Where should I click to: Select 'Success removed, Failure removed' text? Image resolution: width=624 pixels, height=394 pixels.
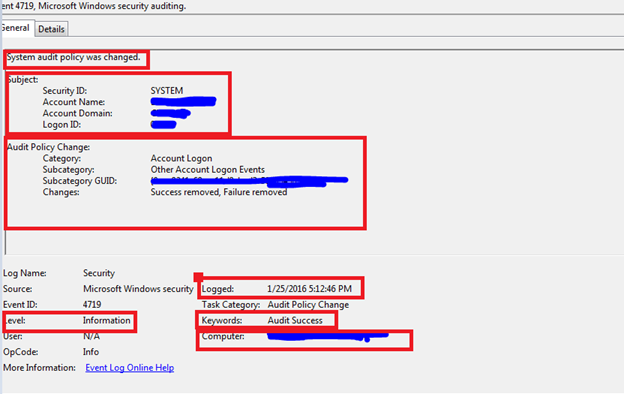coord(218,192)
